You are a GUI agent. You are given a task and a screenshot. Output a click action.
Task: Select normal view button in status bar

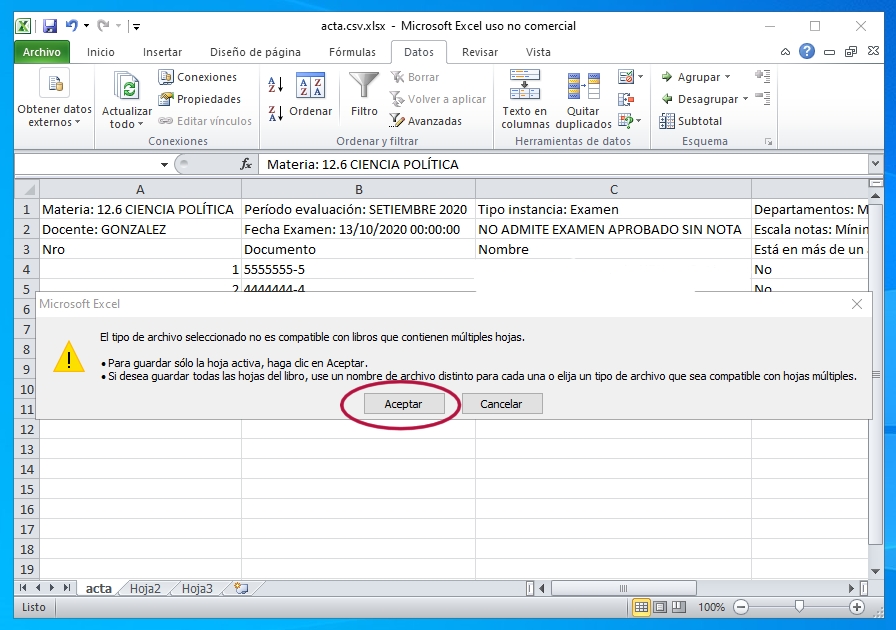[642, 607]
